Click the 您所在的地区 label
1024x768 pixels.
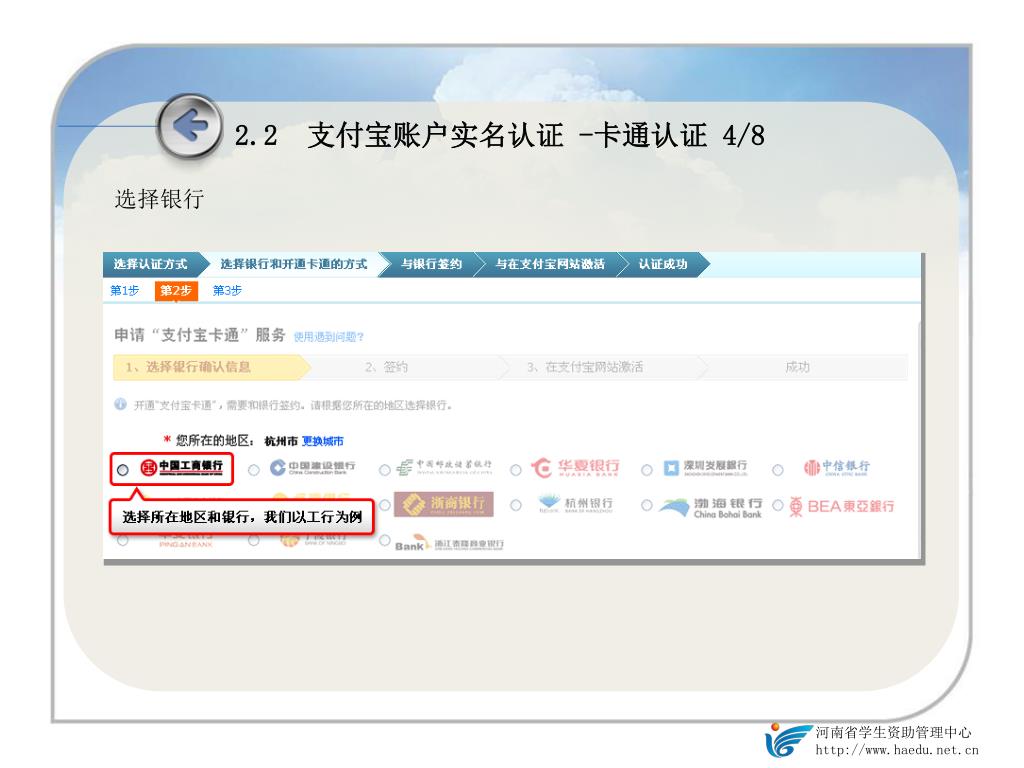(215, 441)
